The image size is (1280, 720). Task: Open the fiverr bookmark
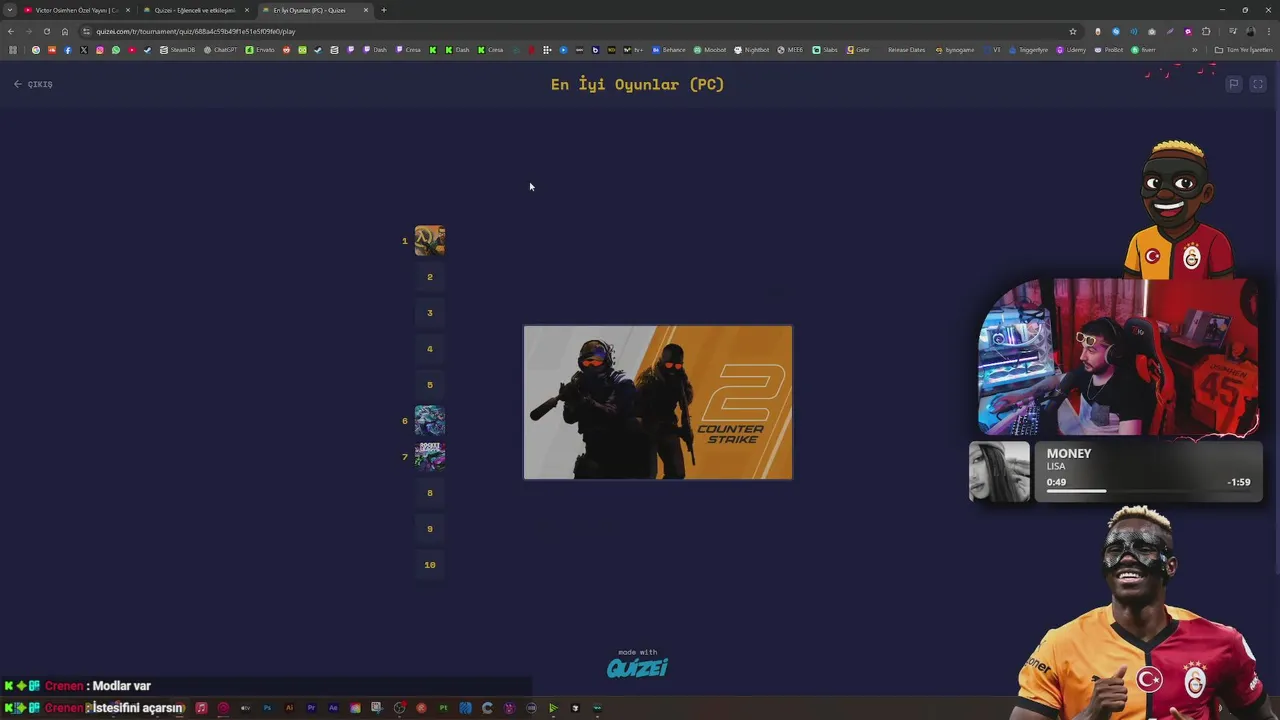click(1143, 50)
